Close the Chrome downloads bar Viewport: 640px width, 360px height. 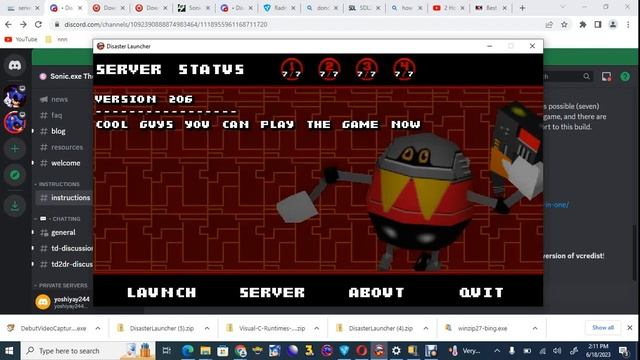pos(630,328)
